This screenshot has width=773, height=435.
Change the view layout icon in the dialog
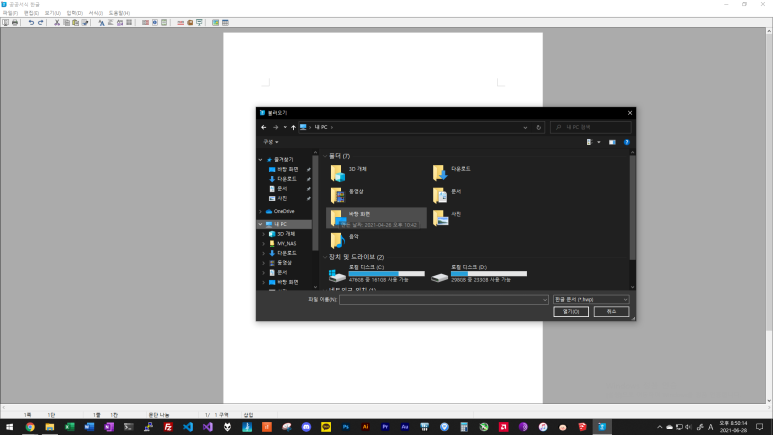click(590, 142)
